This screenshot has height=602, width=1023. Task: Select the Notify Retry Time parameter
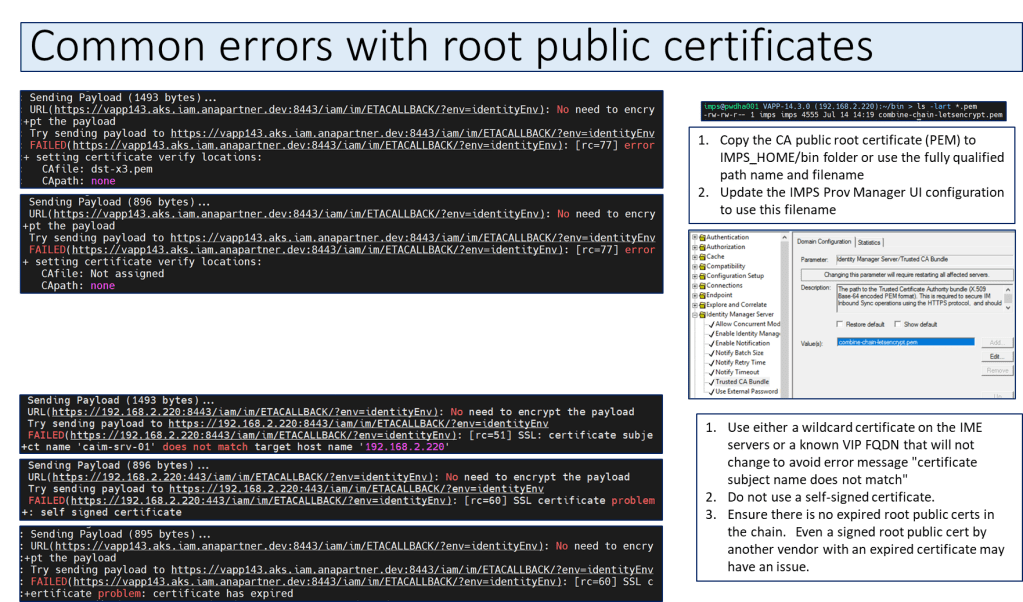(x=741, y=362)
